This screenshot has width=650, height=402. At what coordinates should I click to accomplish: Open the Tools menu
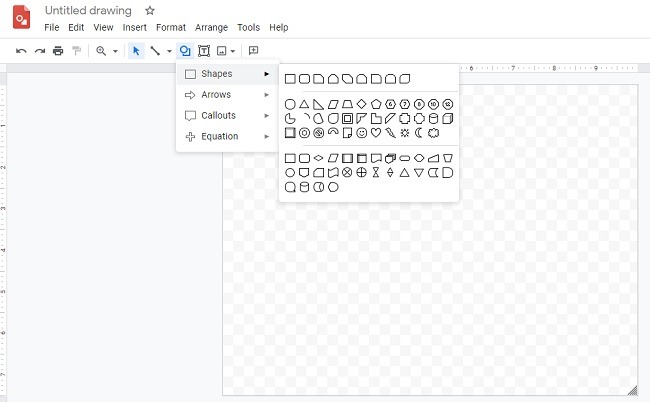point(248,28)
